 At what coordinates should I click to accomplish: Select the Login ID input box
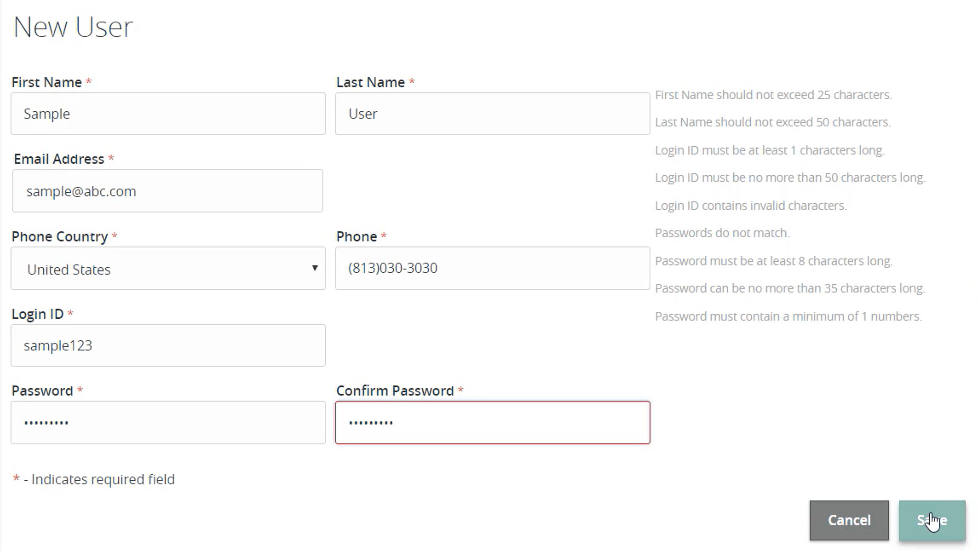[x=168, y=346]
